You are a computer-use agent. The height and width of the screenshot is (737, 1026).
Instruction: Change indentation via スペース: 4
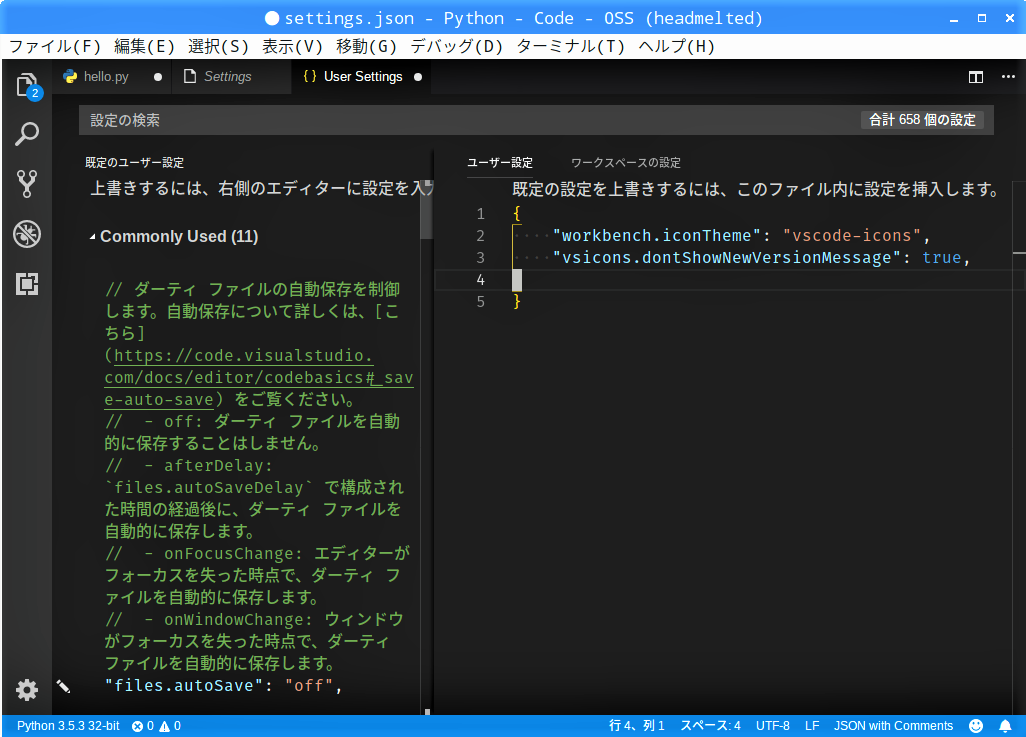[710, 726]
